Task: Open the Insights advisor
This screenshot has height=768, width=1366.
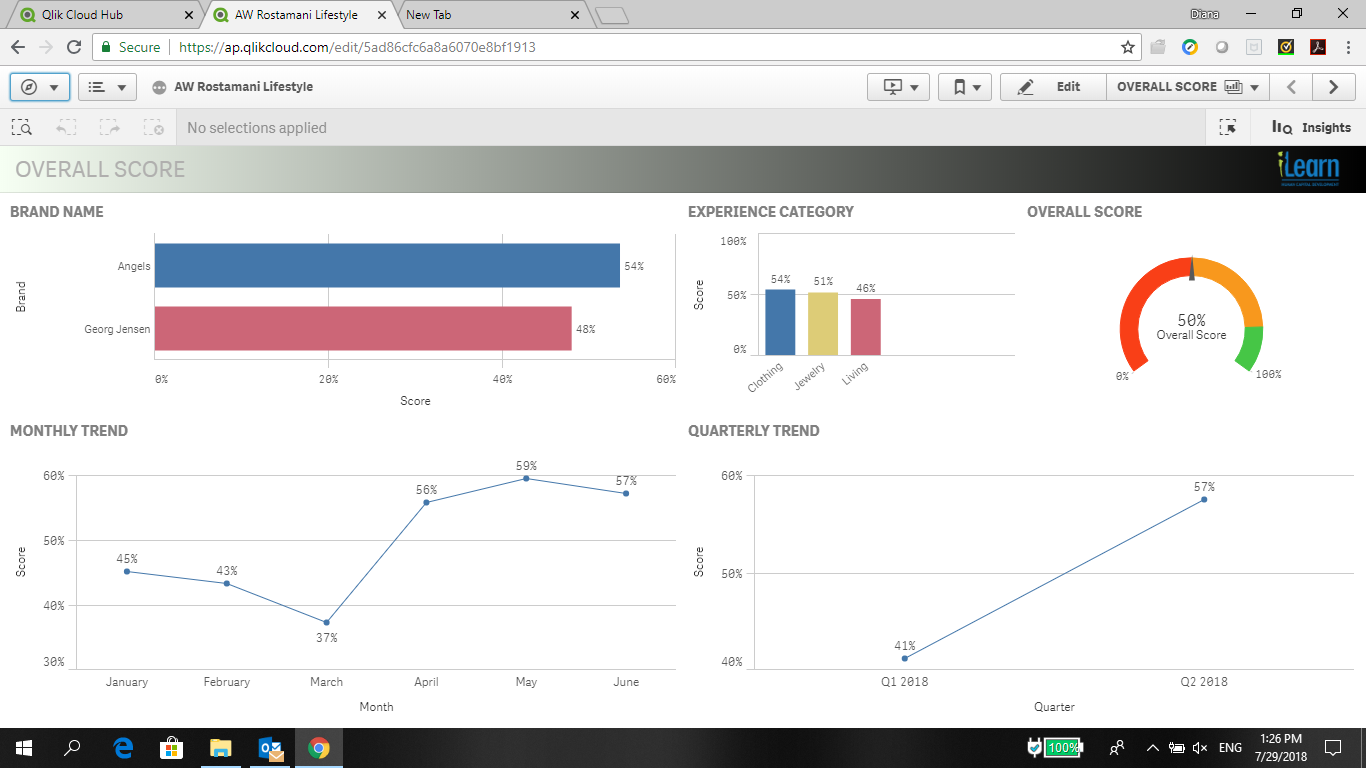Action: click(1310, 127)
